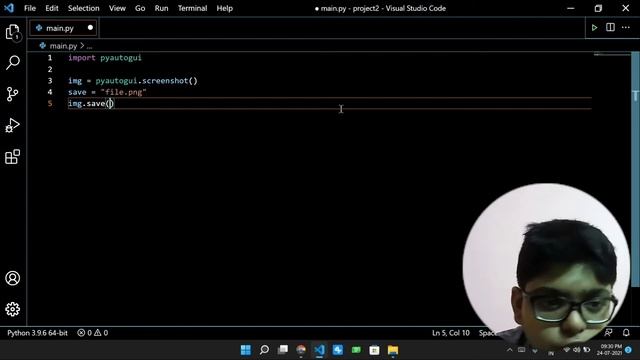Split the editor to the right
Image resolution: width=640 pixels, height=360 pixels.
tap(610, 27)
